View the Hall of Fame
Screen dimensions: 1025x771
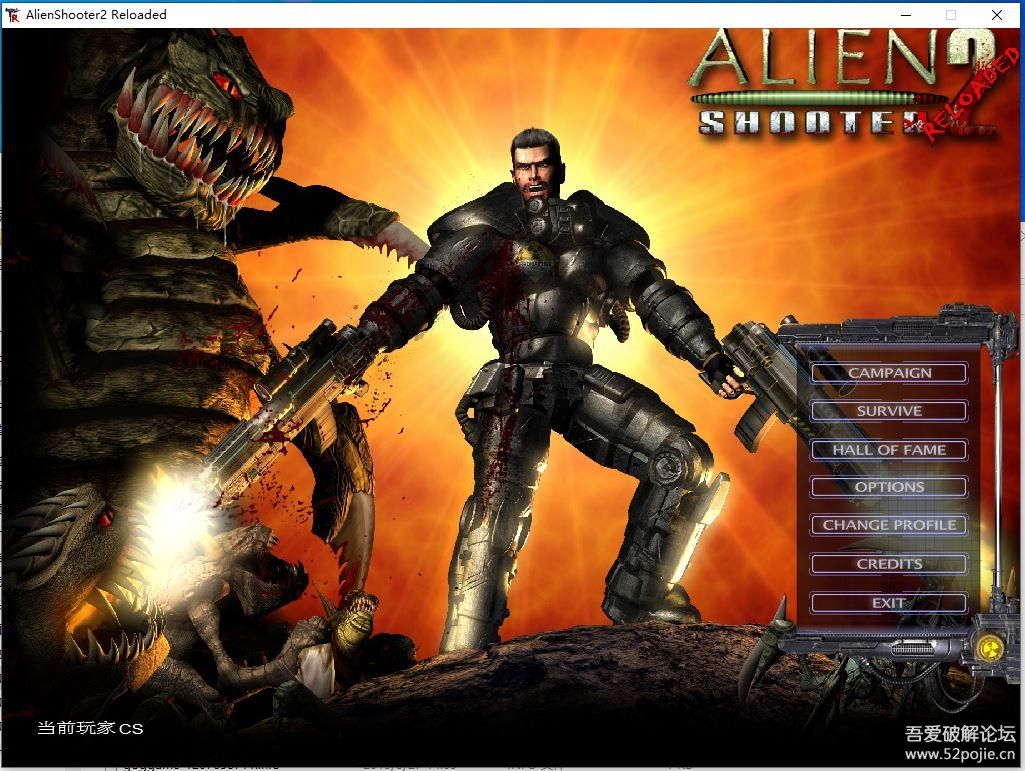tap(889, 449)
